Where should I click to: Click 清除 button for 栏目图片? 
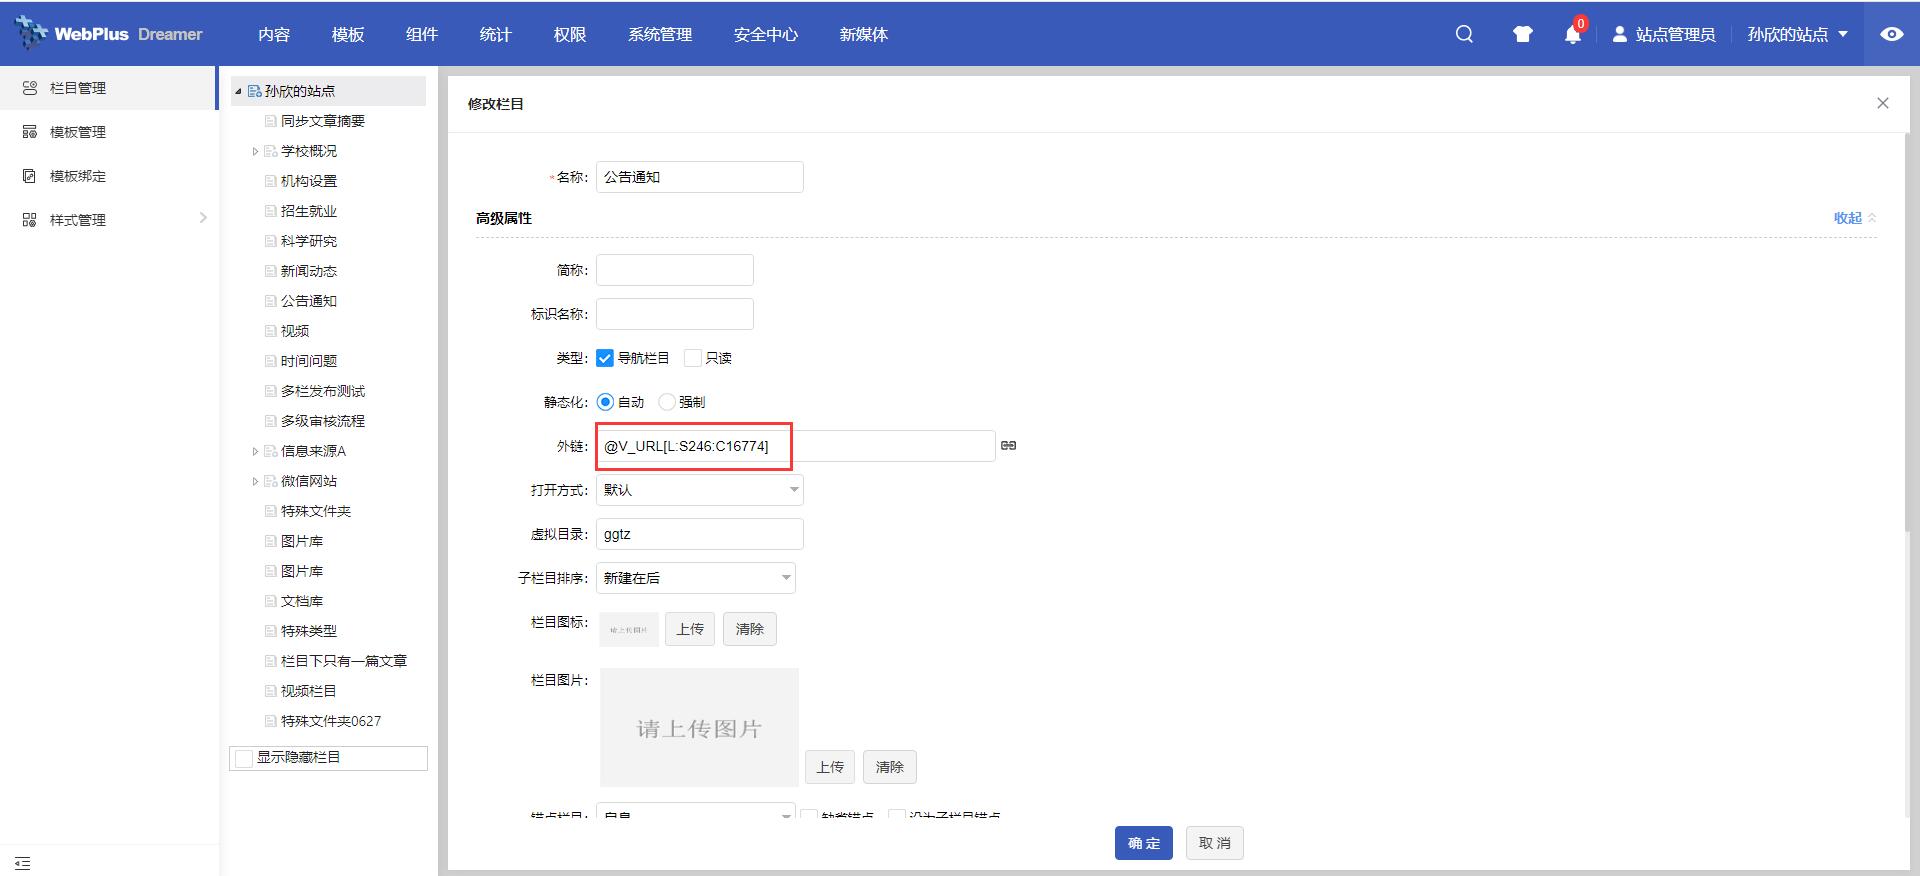(890, 767)
